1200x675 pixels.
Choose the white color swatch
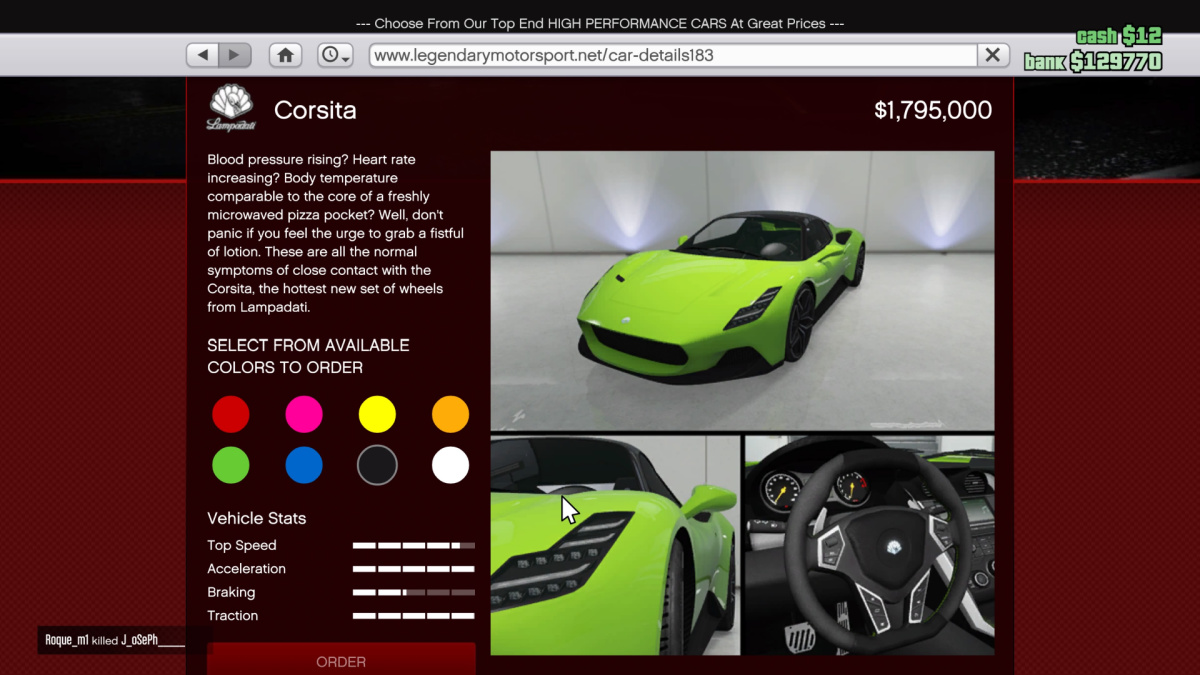tap(450, 465)
